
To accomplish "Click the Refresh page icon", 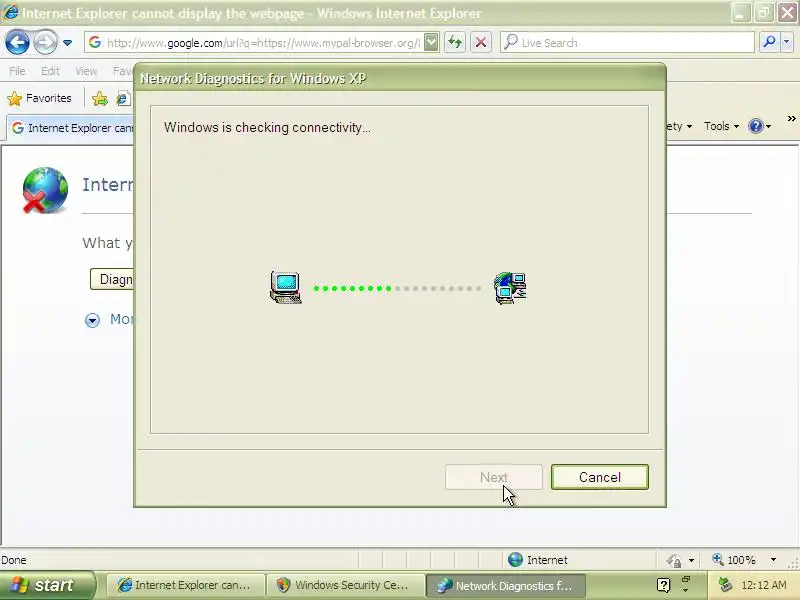I will coord(455,42).
